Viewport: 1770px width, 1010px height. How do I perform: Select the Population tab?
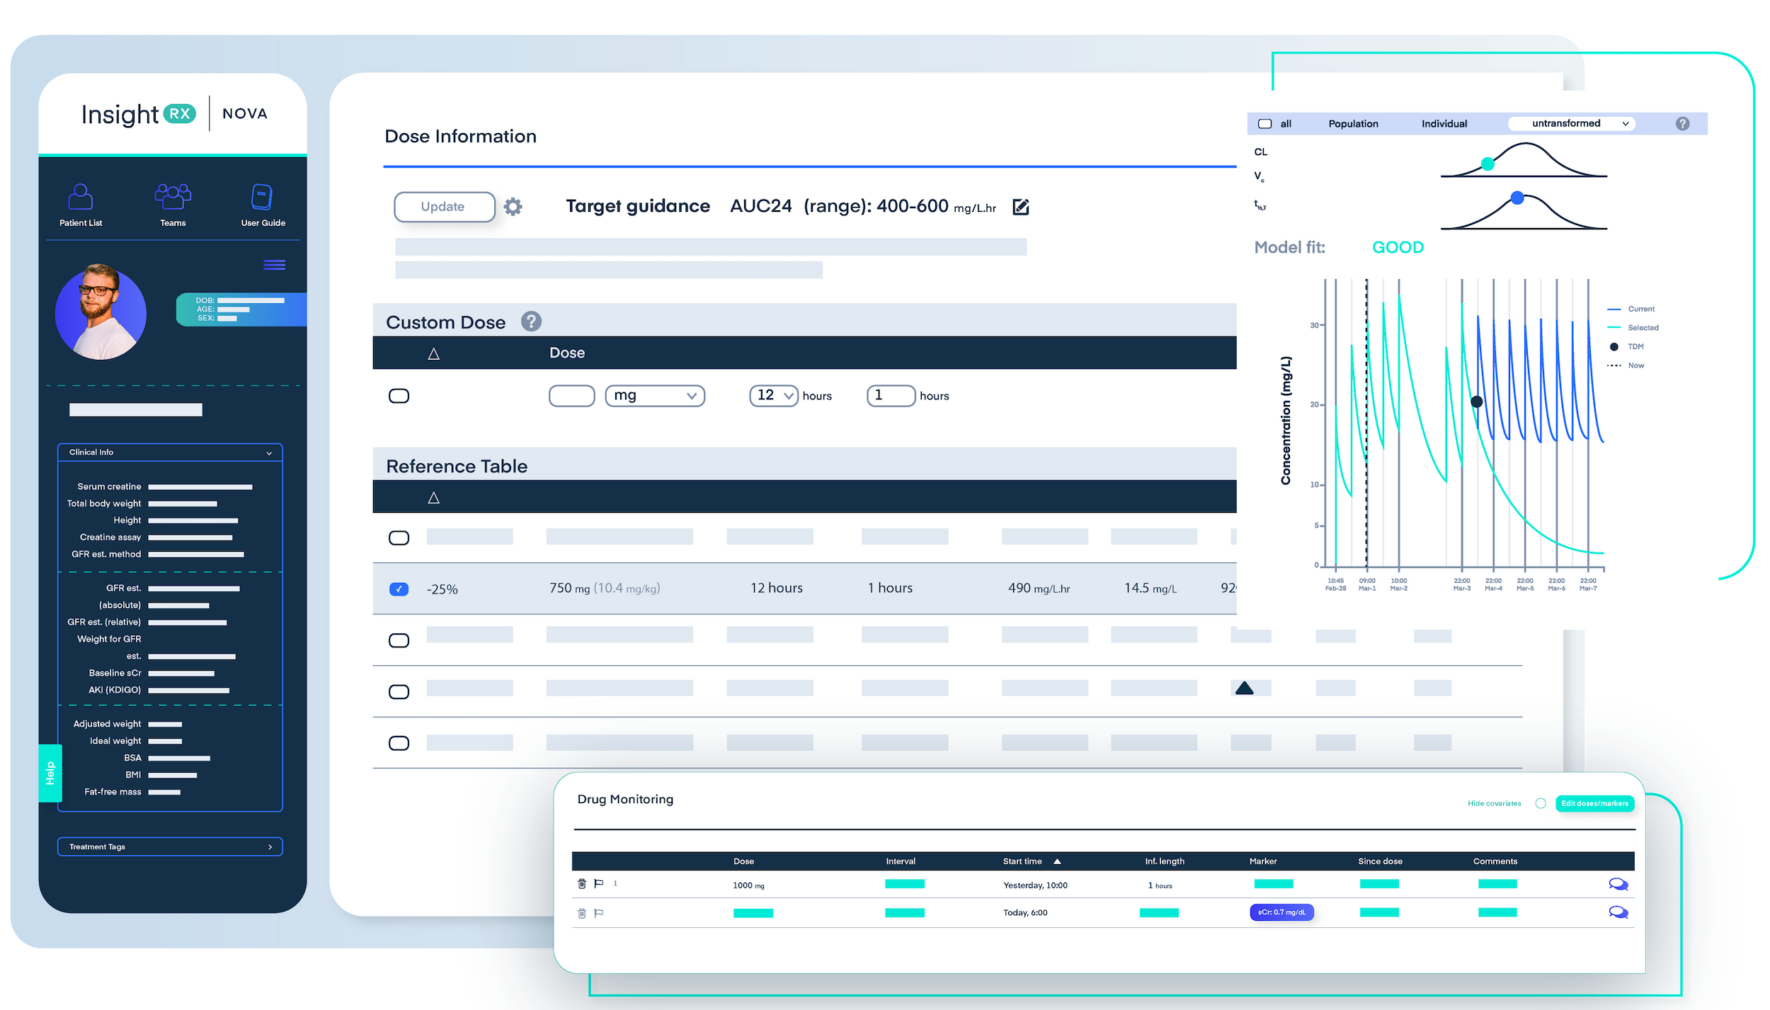tap(1353, 124)
